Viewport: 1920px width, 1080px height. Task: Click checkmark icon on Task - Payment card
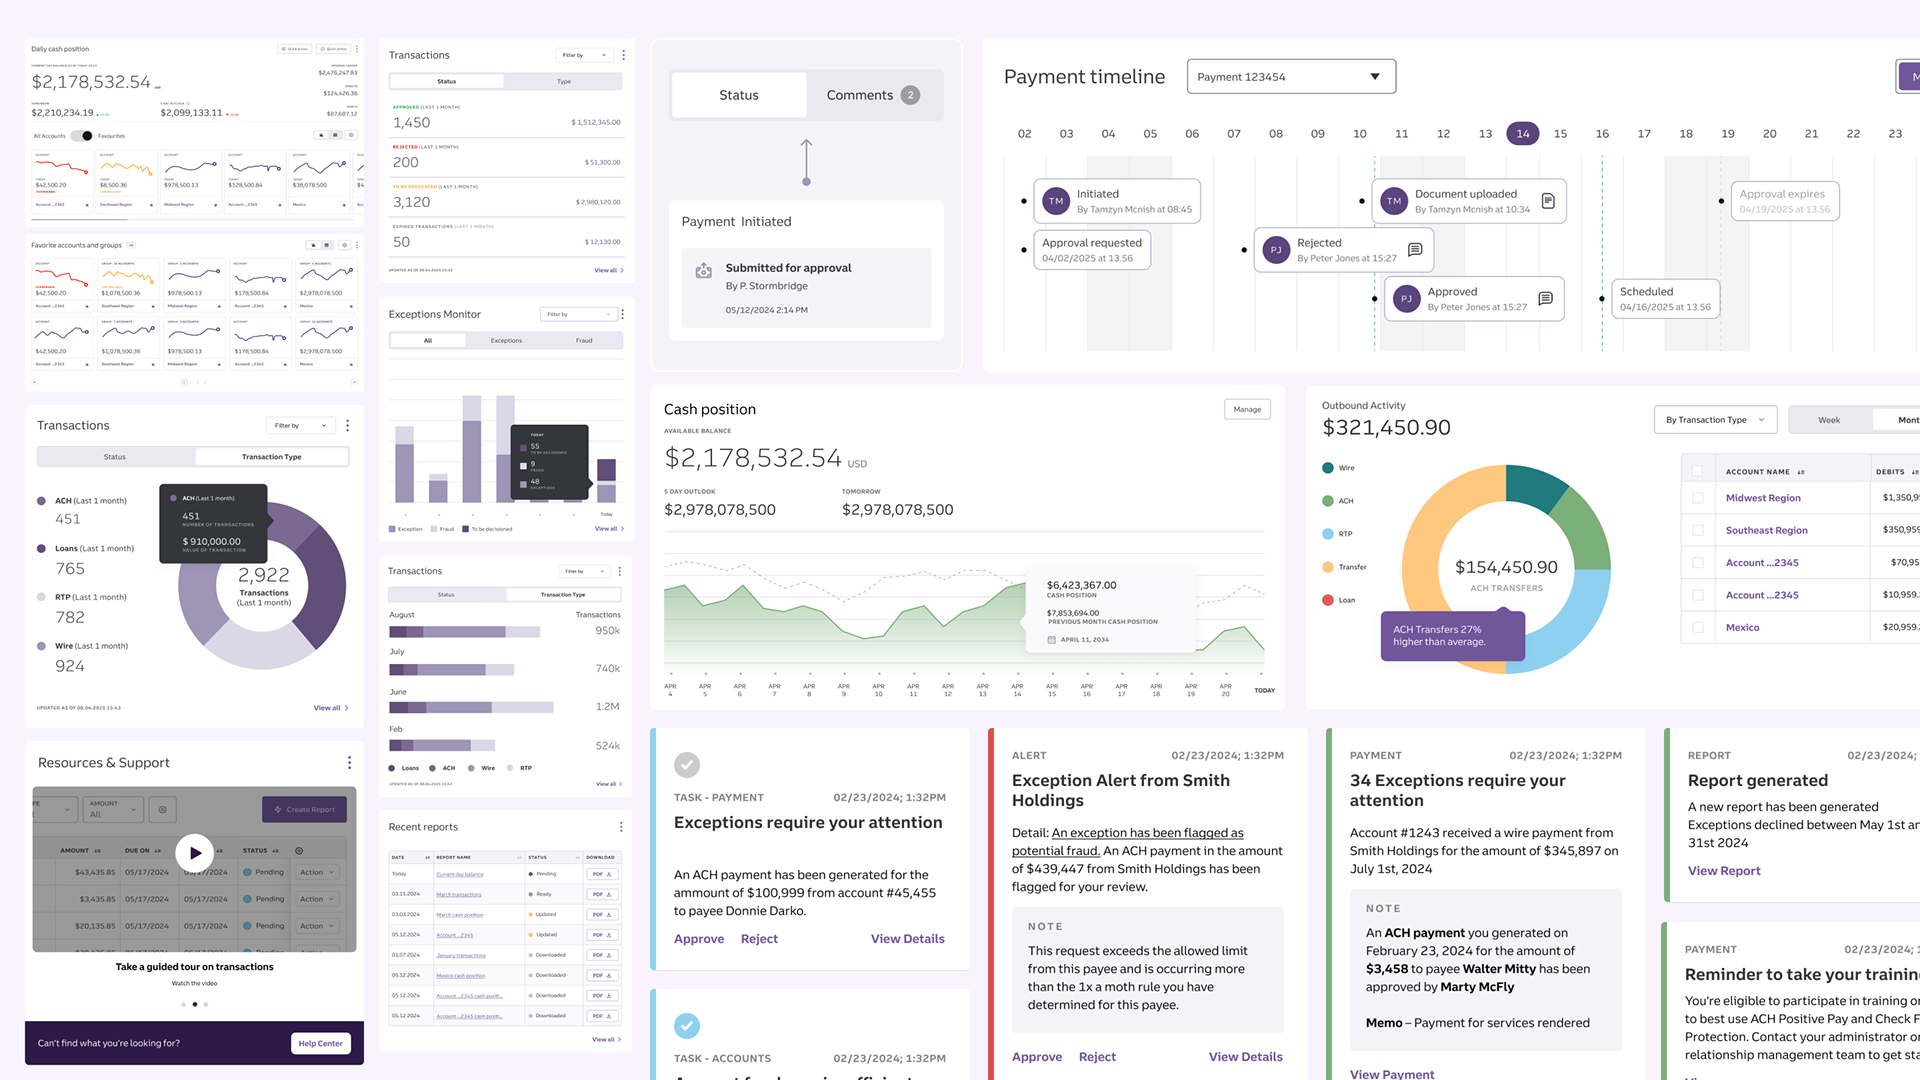pyautogui.click(x=687, y=765)
